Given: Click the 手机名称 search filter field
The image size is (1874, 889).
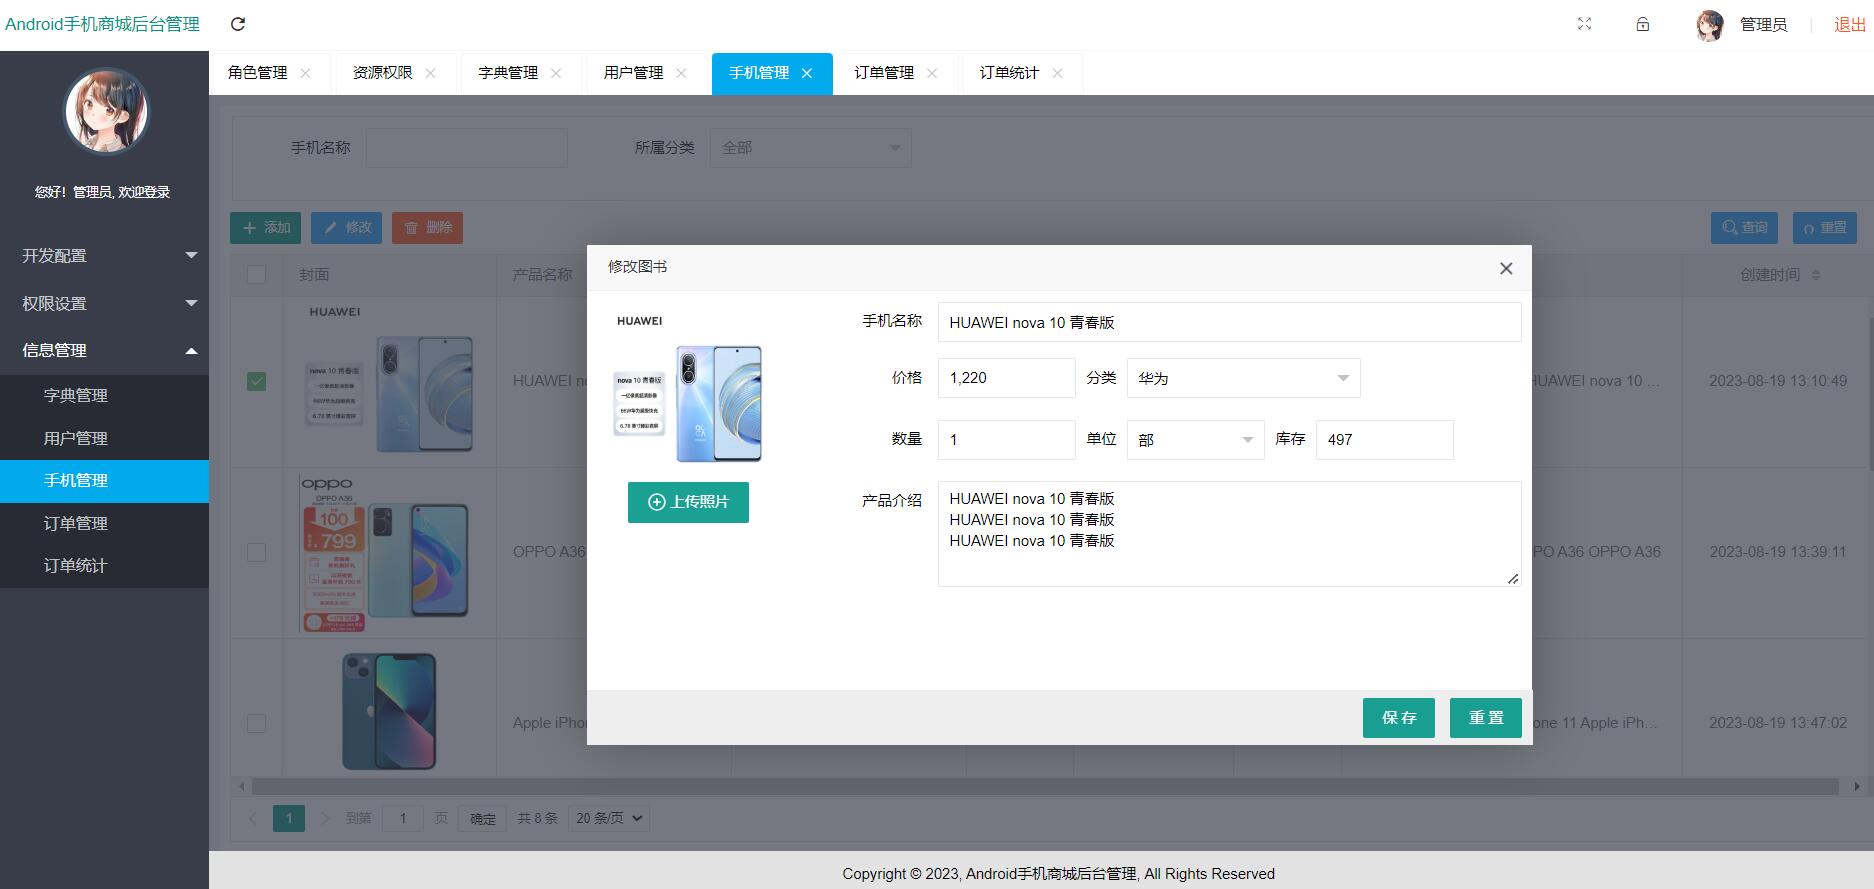Looking at the screenshot, I should tap(466, 148).
